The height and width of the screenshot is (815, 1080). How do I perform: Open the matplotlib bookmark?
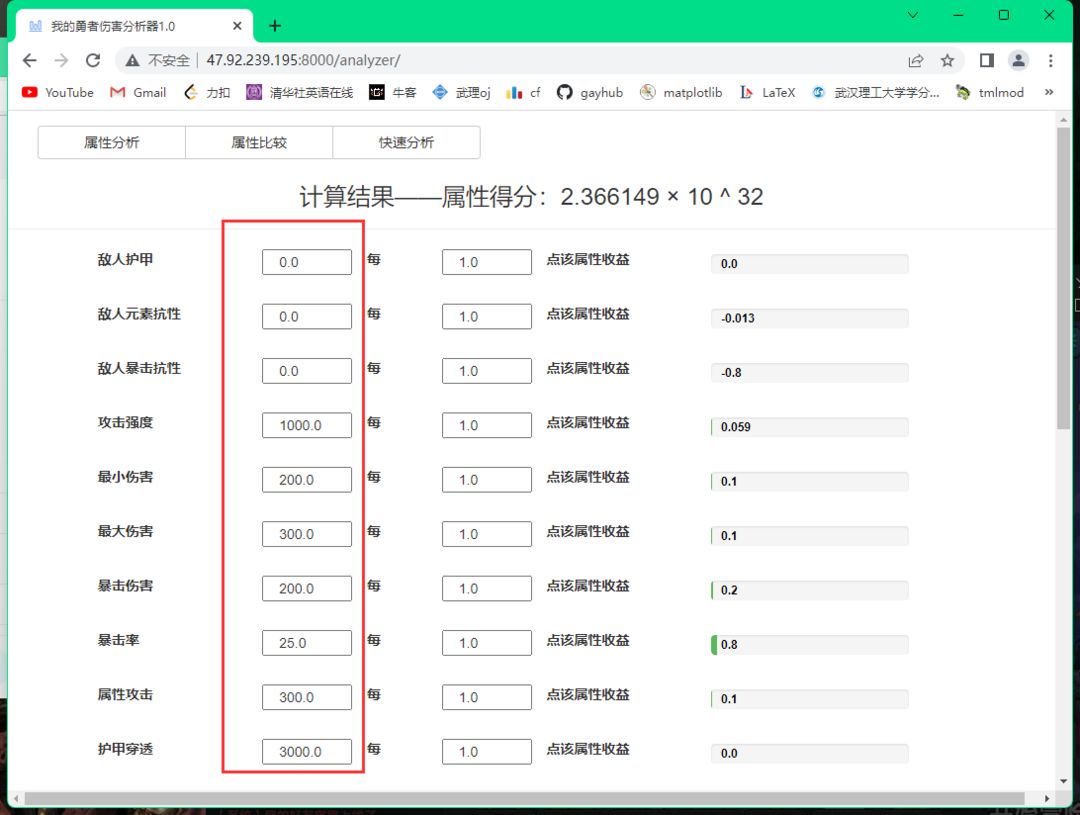pos(681,92)
